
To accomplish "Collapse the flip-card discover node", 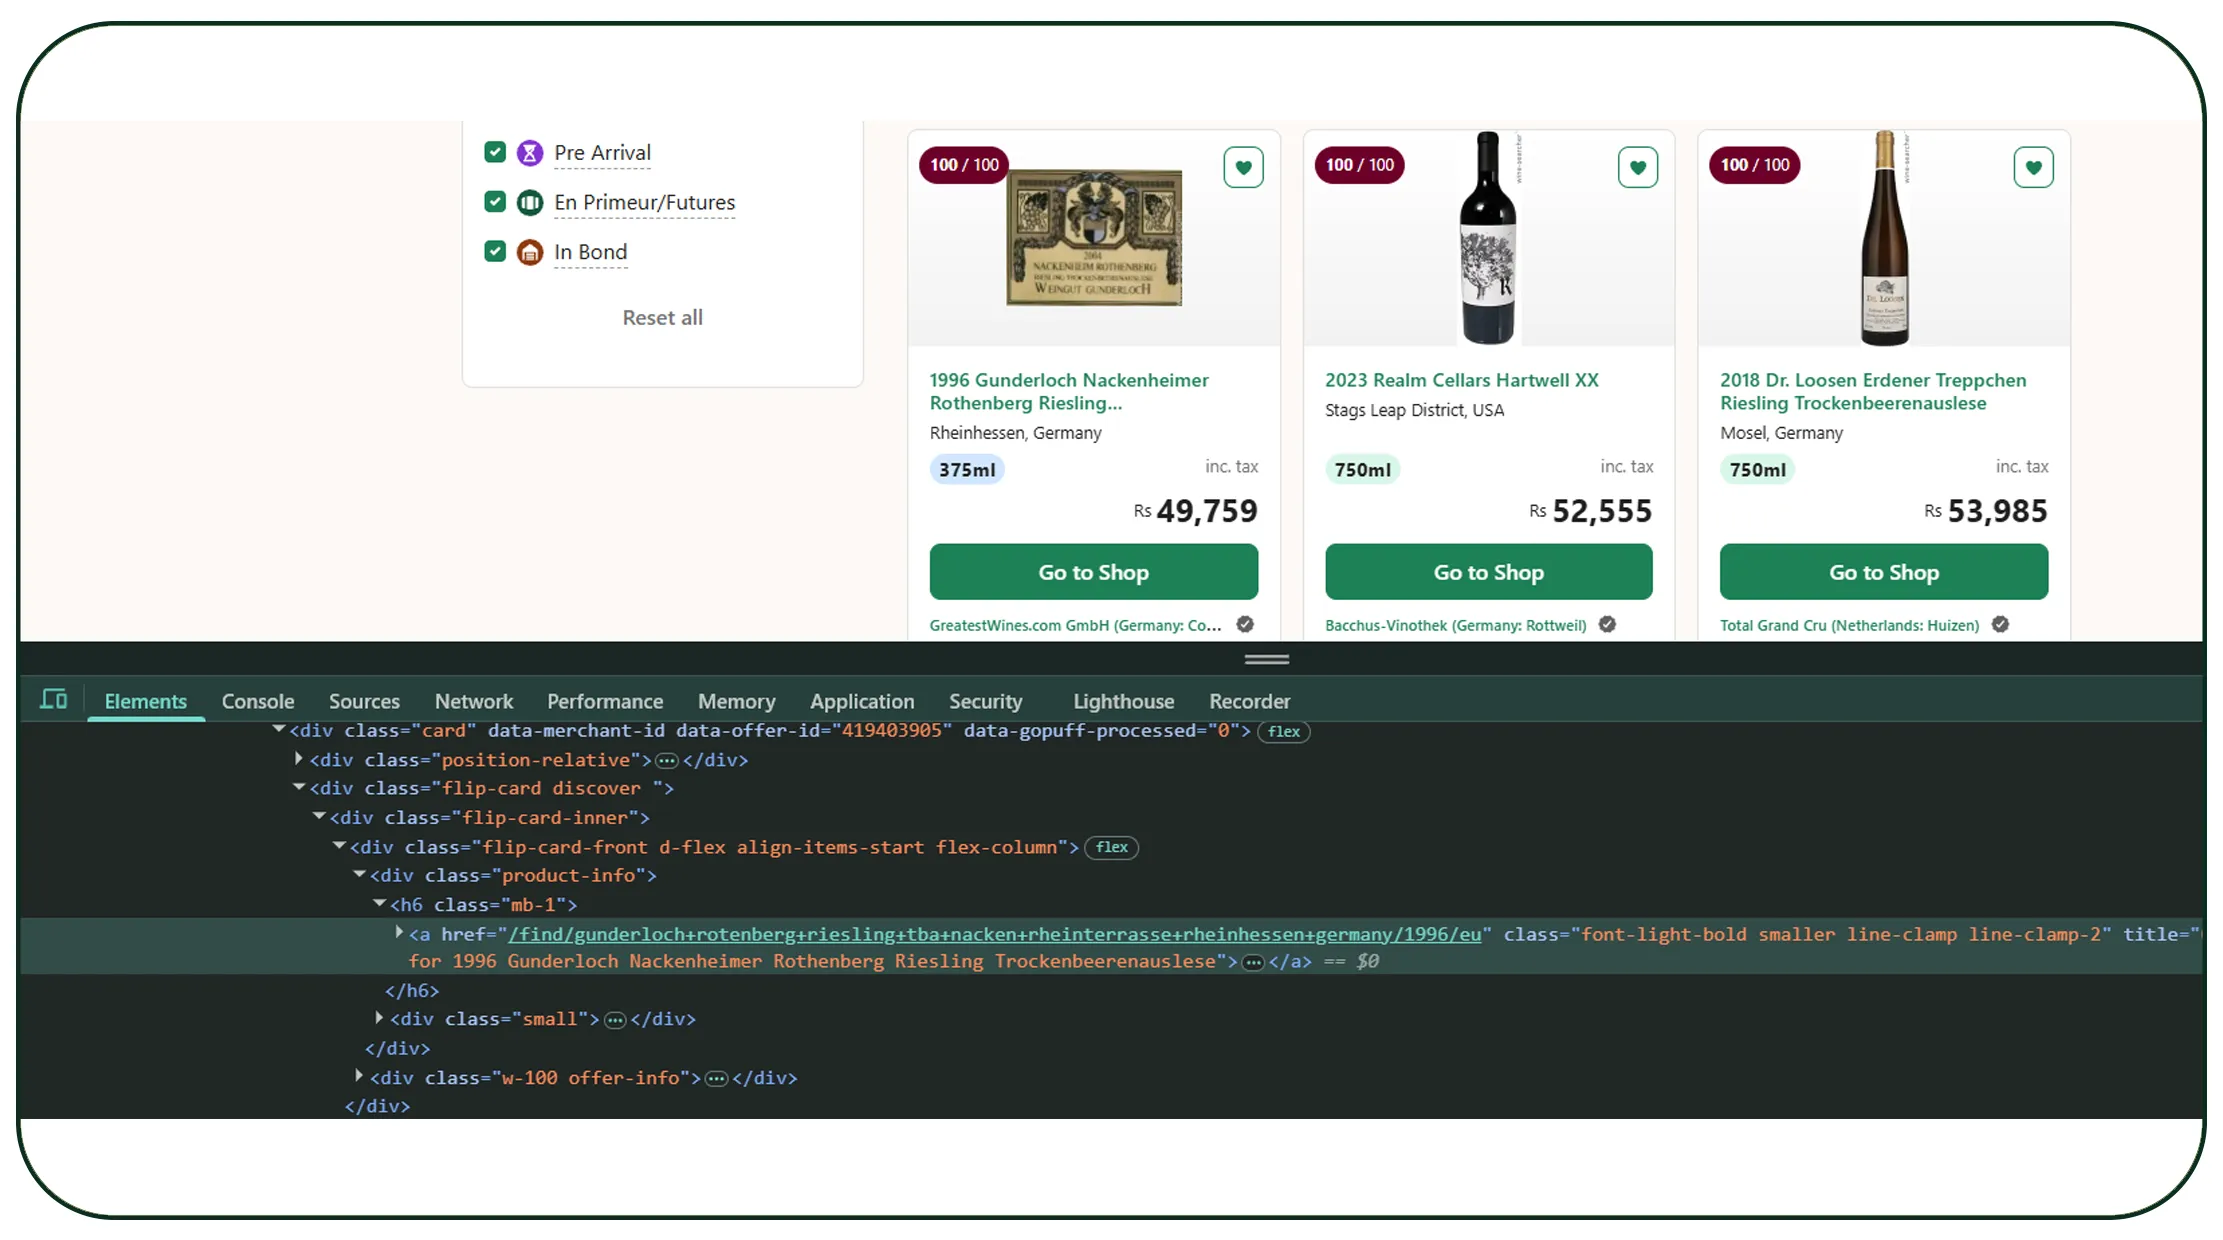I will (299, 787).
